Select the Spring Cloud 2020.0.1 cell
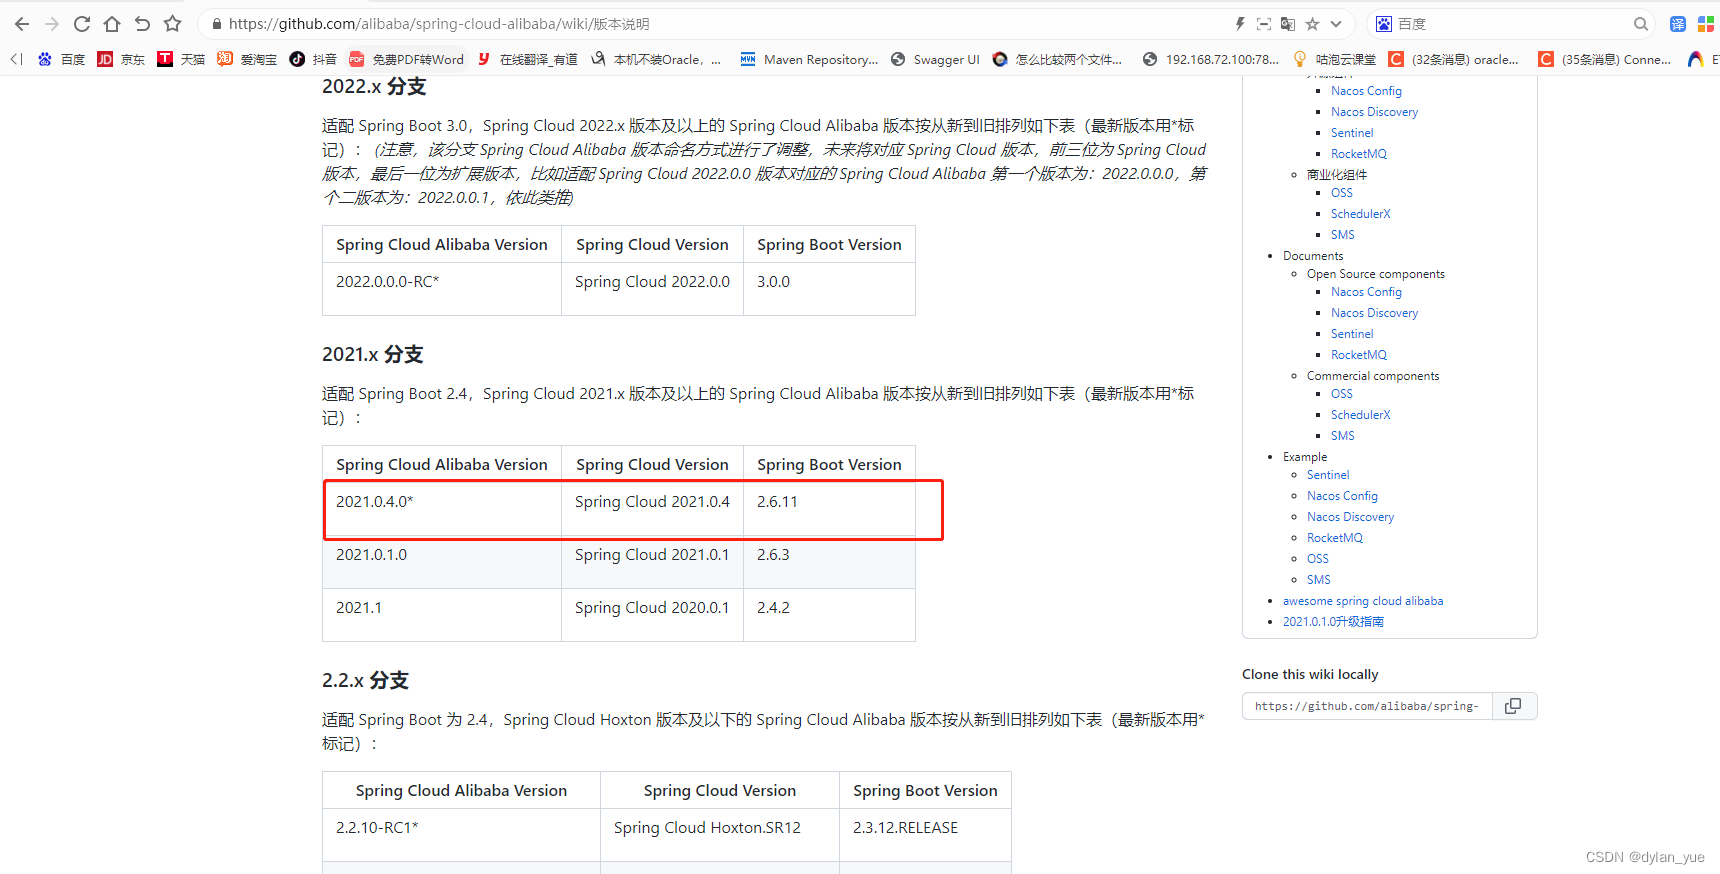Screen dimensions: 1720x874 pyautogui.click(x=652, y=615)
